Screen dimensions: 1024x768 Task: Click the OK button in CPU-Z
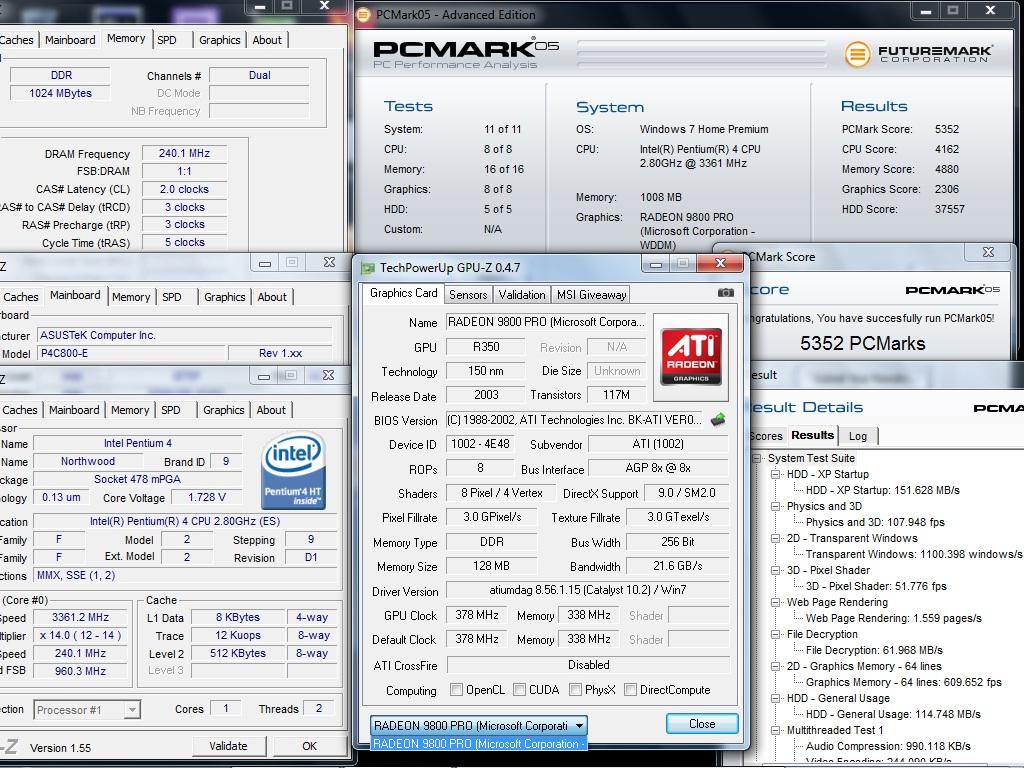tap(310, 746)
